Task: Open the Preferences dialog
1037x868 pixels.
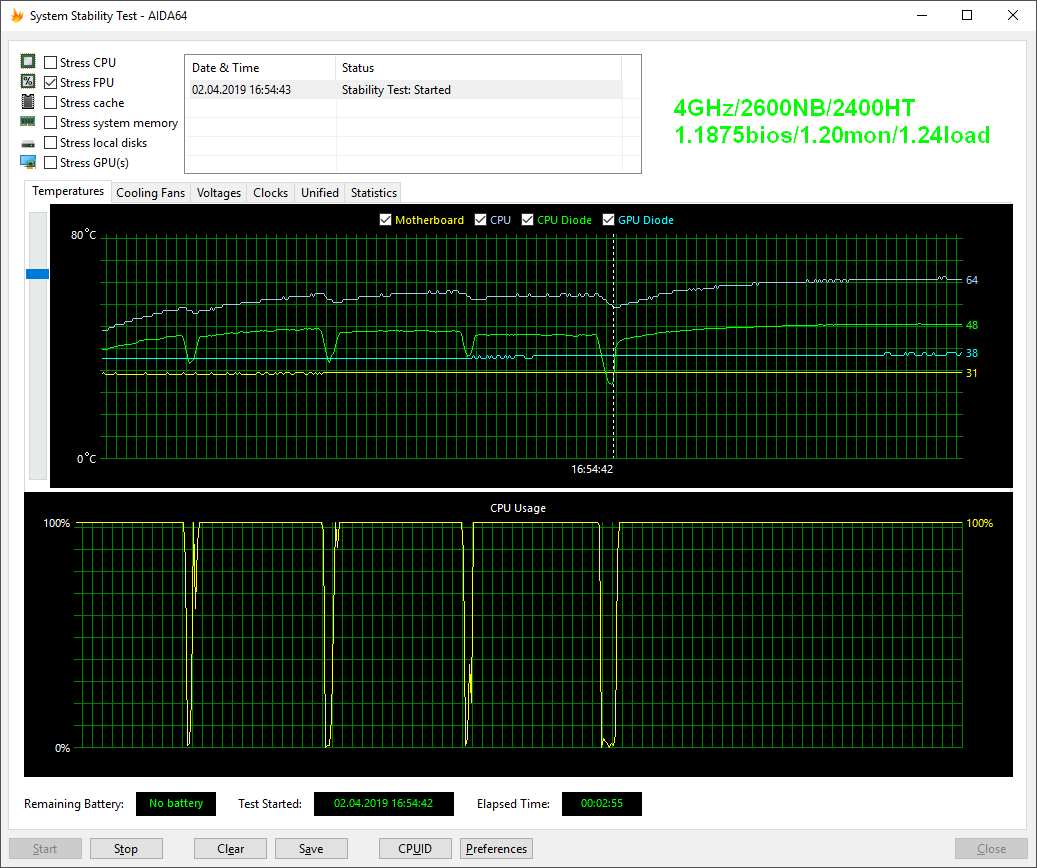Action: coord(496,848)
